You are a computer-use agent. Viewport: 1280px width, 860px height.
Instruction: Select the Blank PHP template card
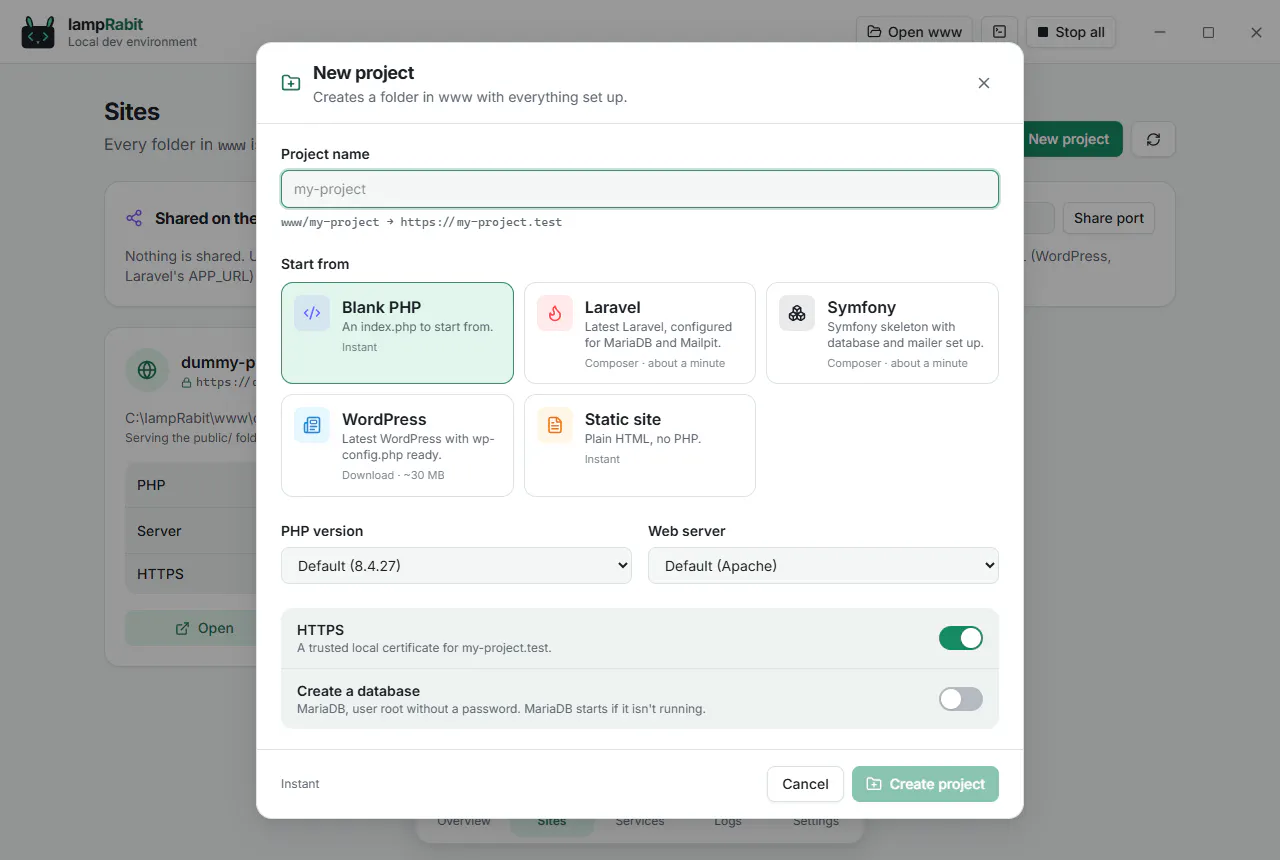(x=397, y=333)
